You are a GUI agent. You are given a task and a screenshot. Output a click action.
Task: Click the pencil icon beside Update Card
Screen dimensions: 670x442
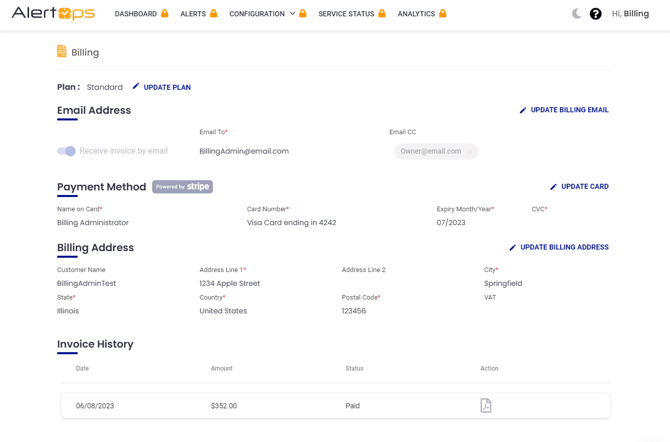coord(553,187)
